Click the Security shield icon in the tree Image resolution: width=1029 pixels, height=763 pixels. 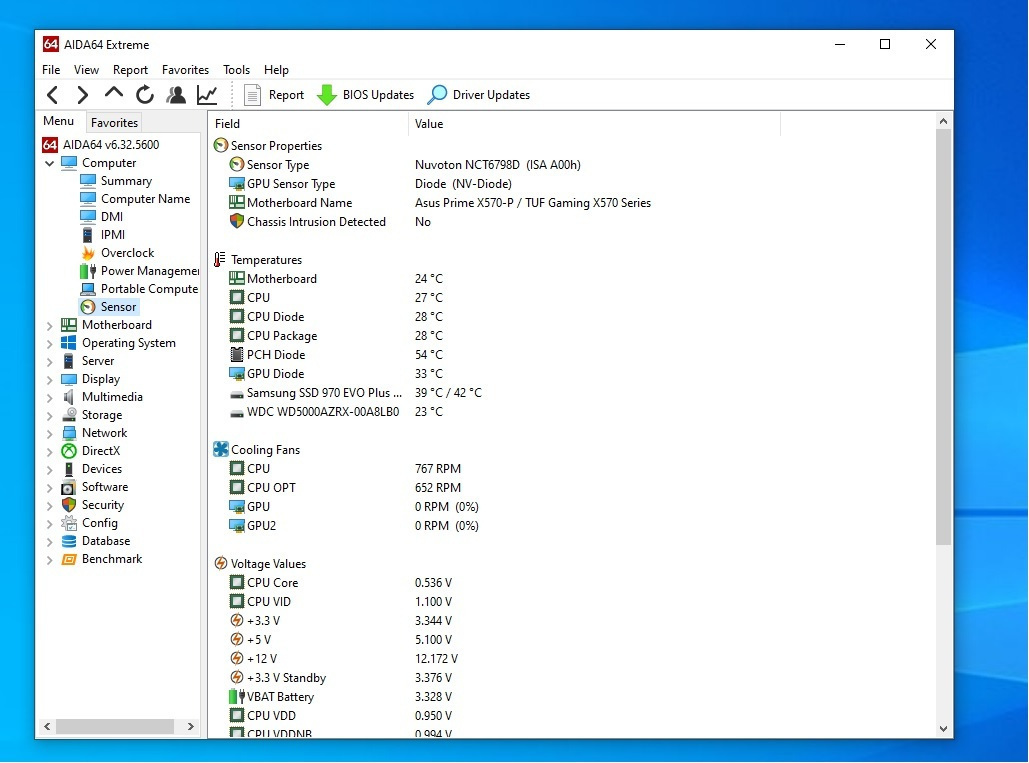tap(68, 505)
